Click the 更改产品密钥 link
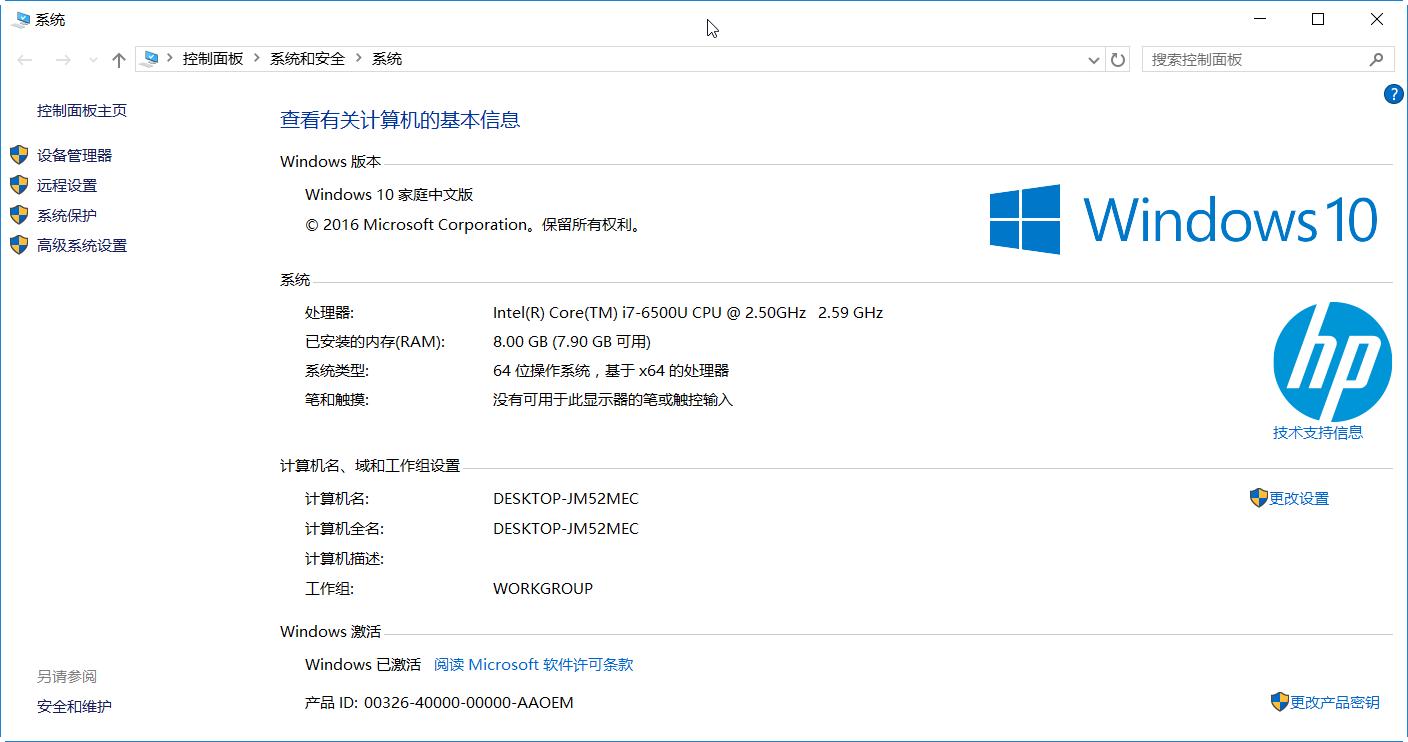The image size is (1408, 742). click(x=1334, y=702)
